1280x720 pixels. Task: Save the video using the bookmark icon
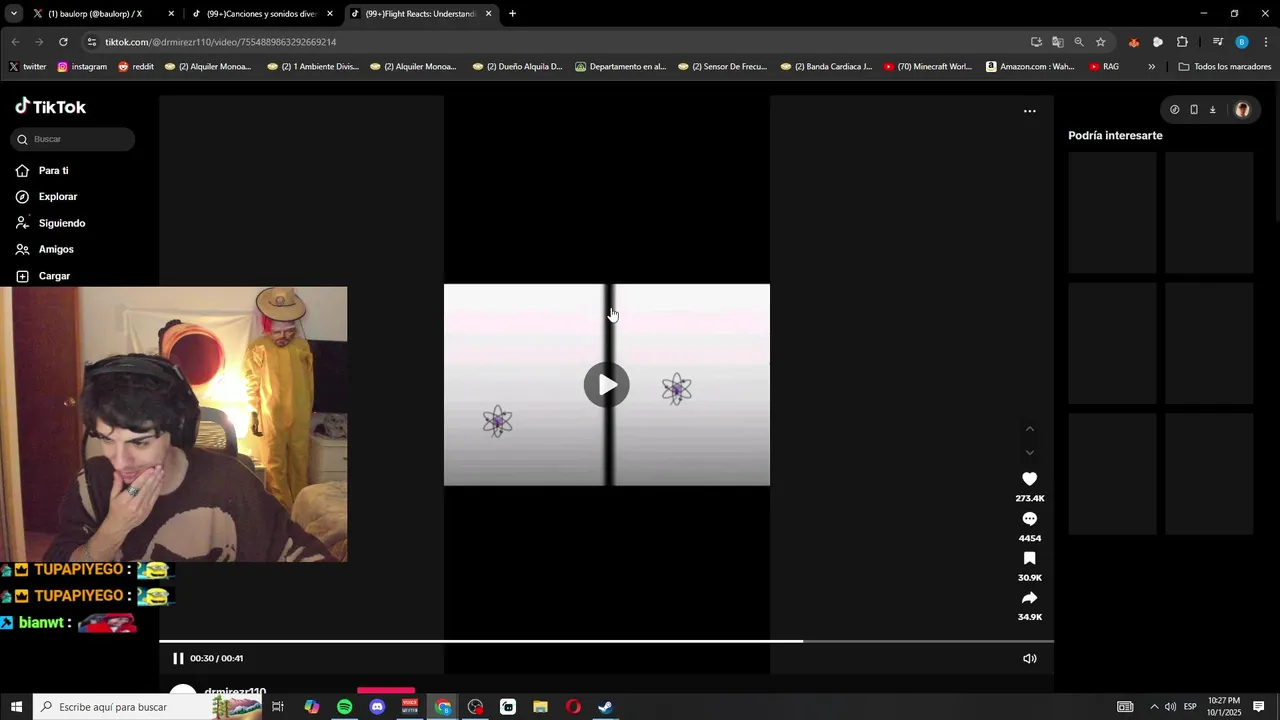coord(1029,558)
